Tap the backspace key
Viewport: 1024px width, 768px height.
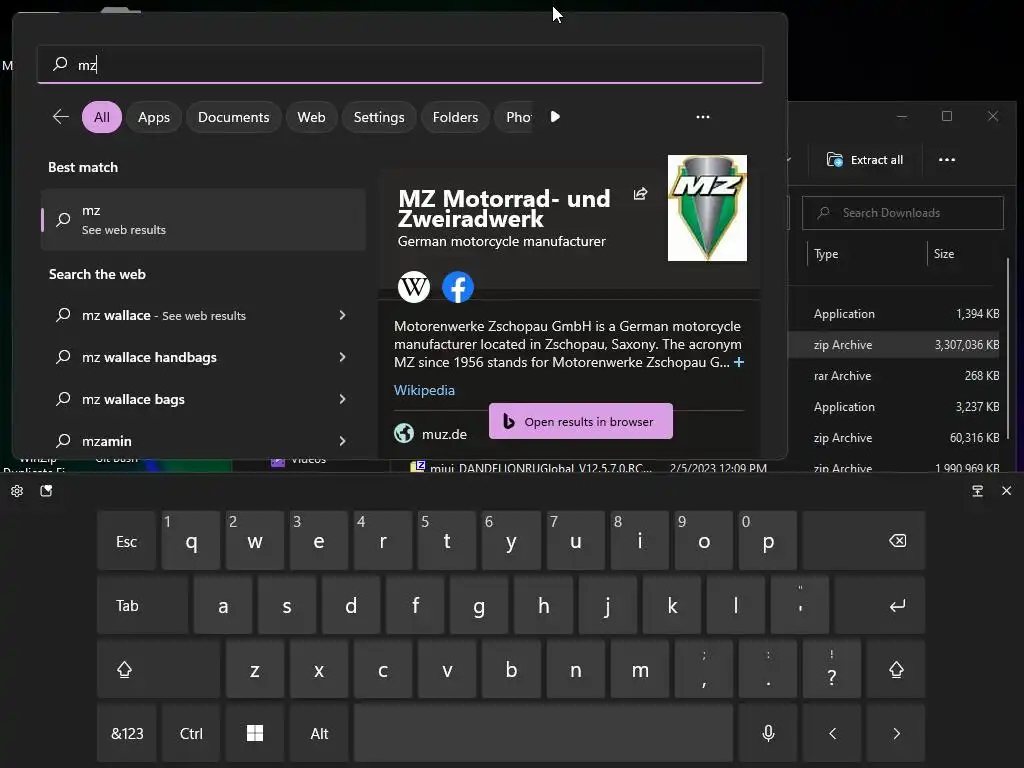click(864, 541)
